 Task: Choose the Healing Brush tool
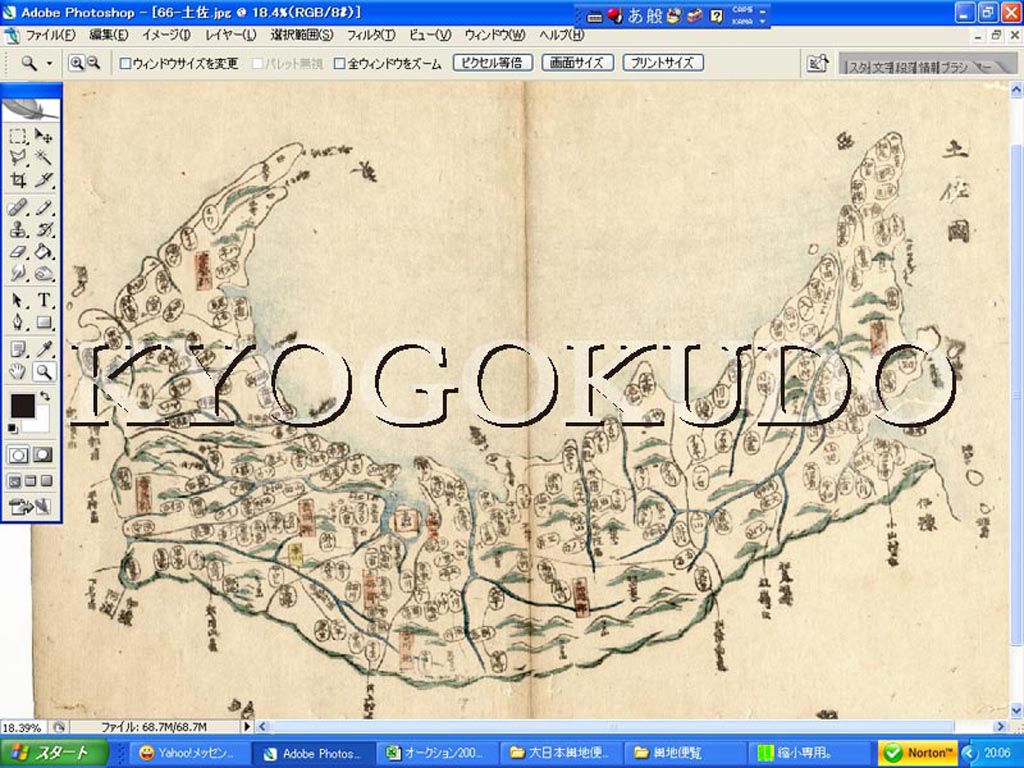coord(18,208)
